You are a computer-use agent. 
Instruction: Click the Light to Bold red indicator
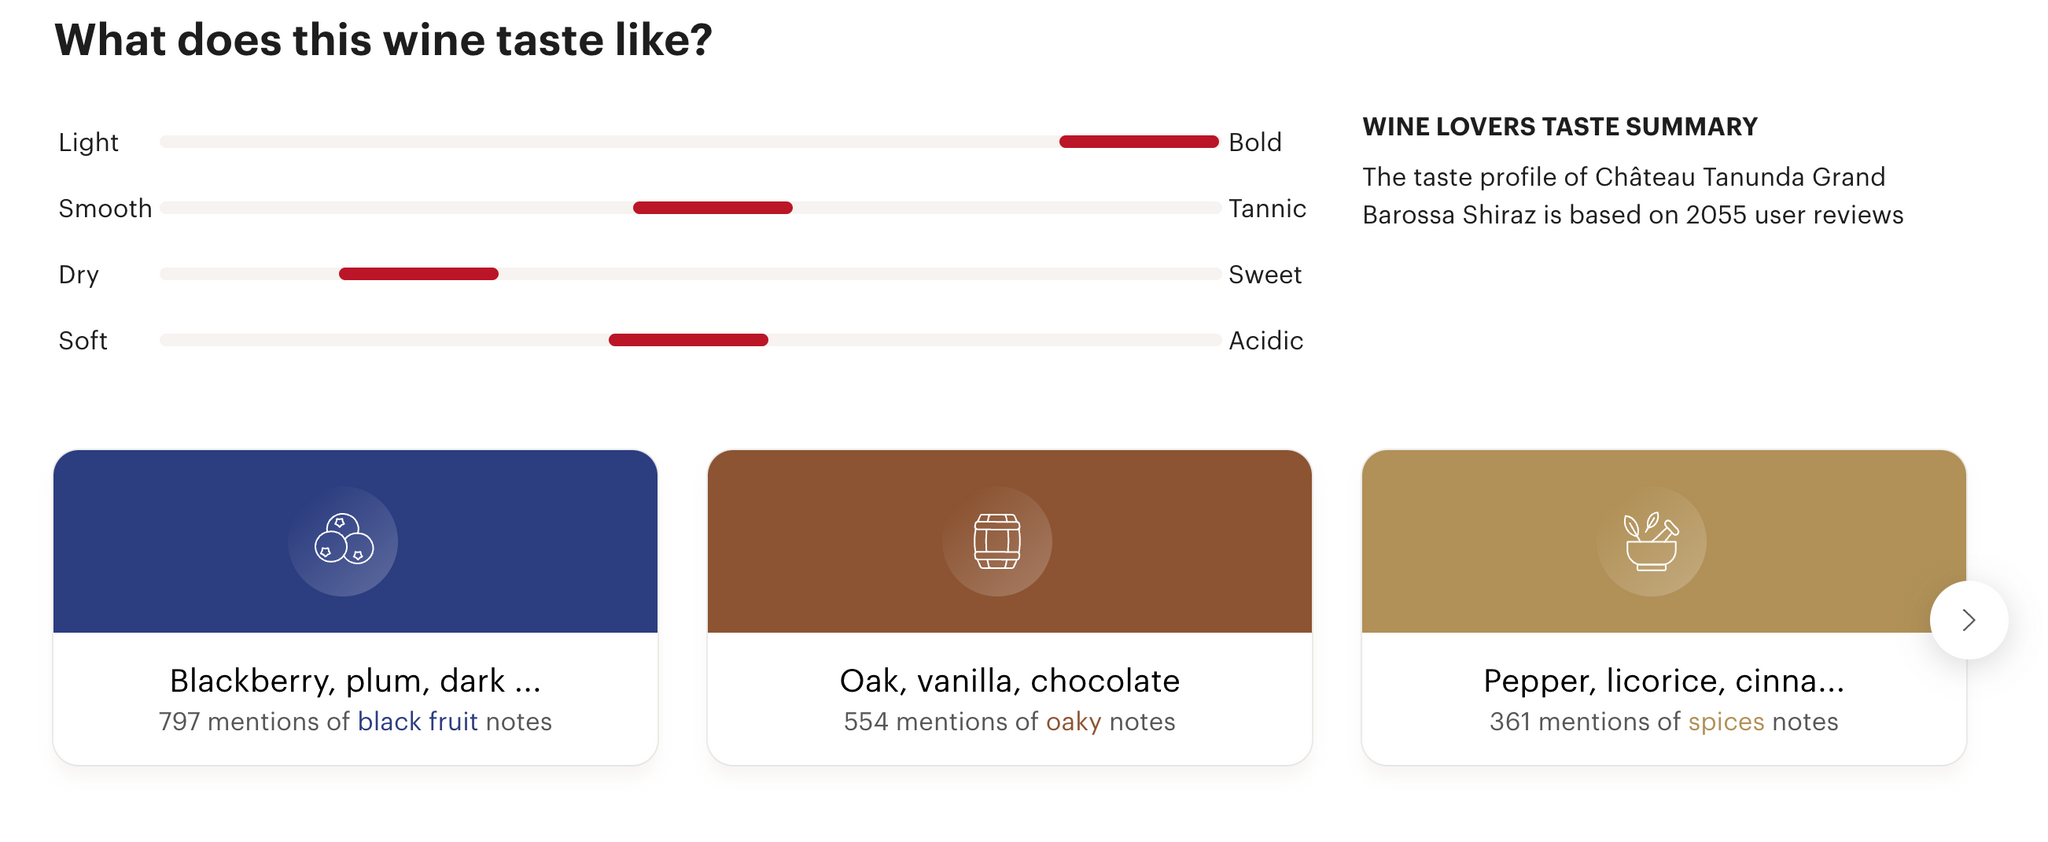(x=1139, y=142)
